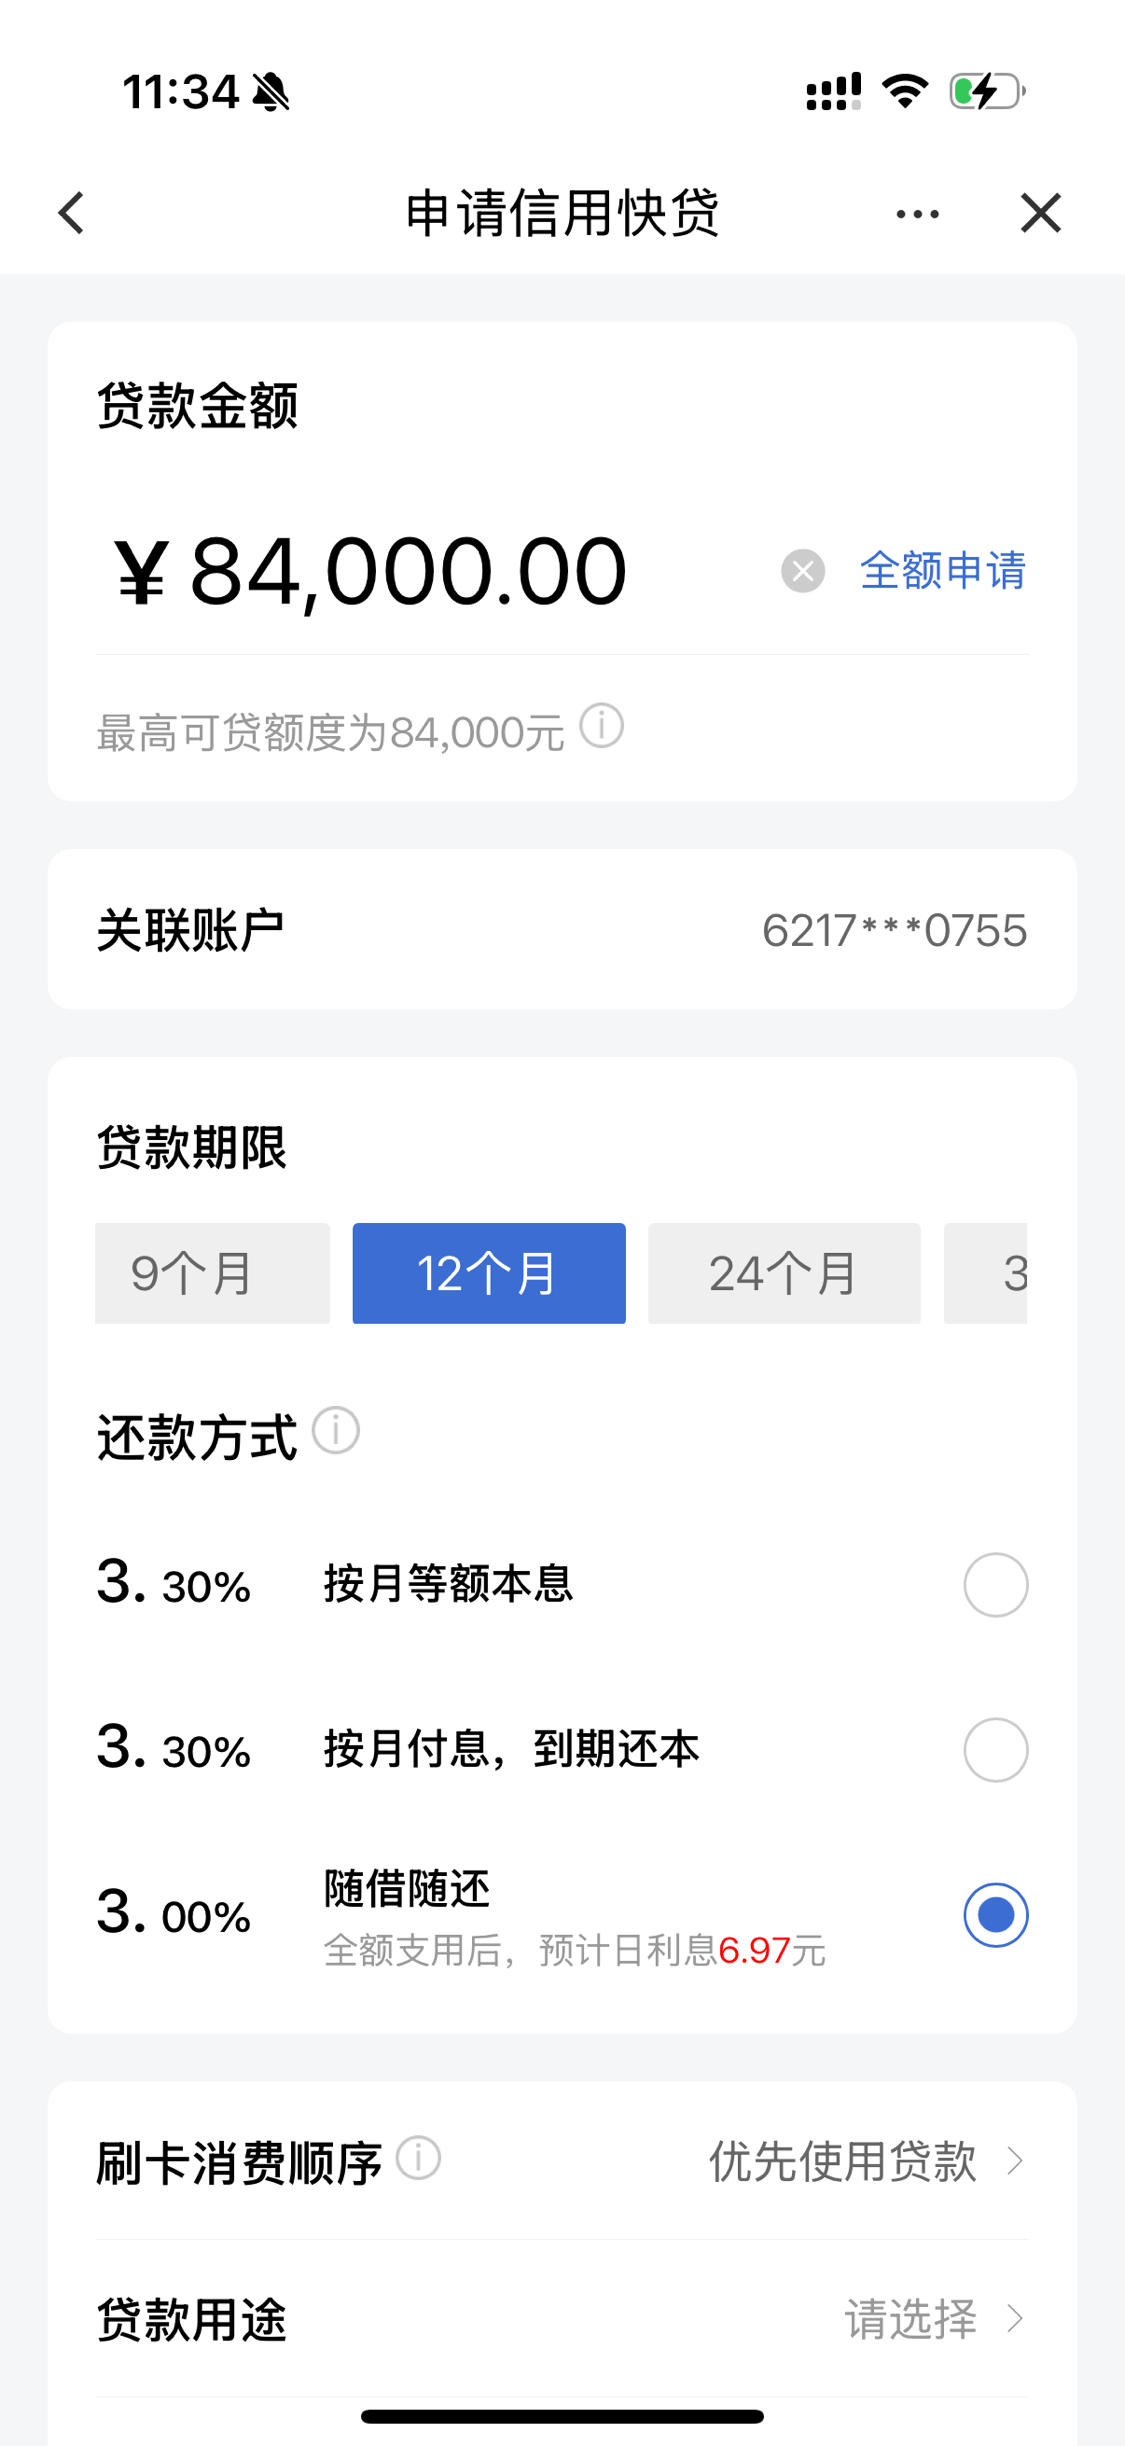Viewport: 1125px width, 2446px height.
Task: Open 优先使用贷款 card spending order option
Action: click(x=562, y=2161)
